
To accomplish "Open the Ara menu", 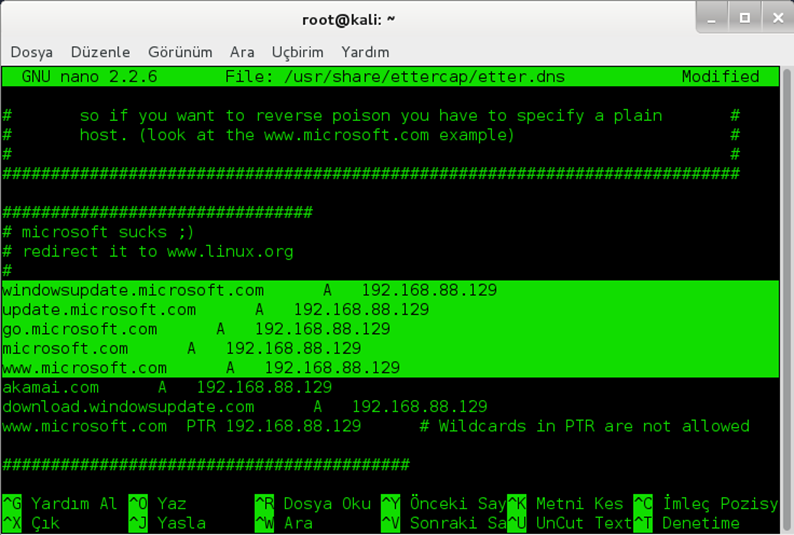I will click(x=242, y=52).
